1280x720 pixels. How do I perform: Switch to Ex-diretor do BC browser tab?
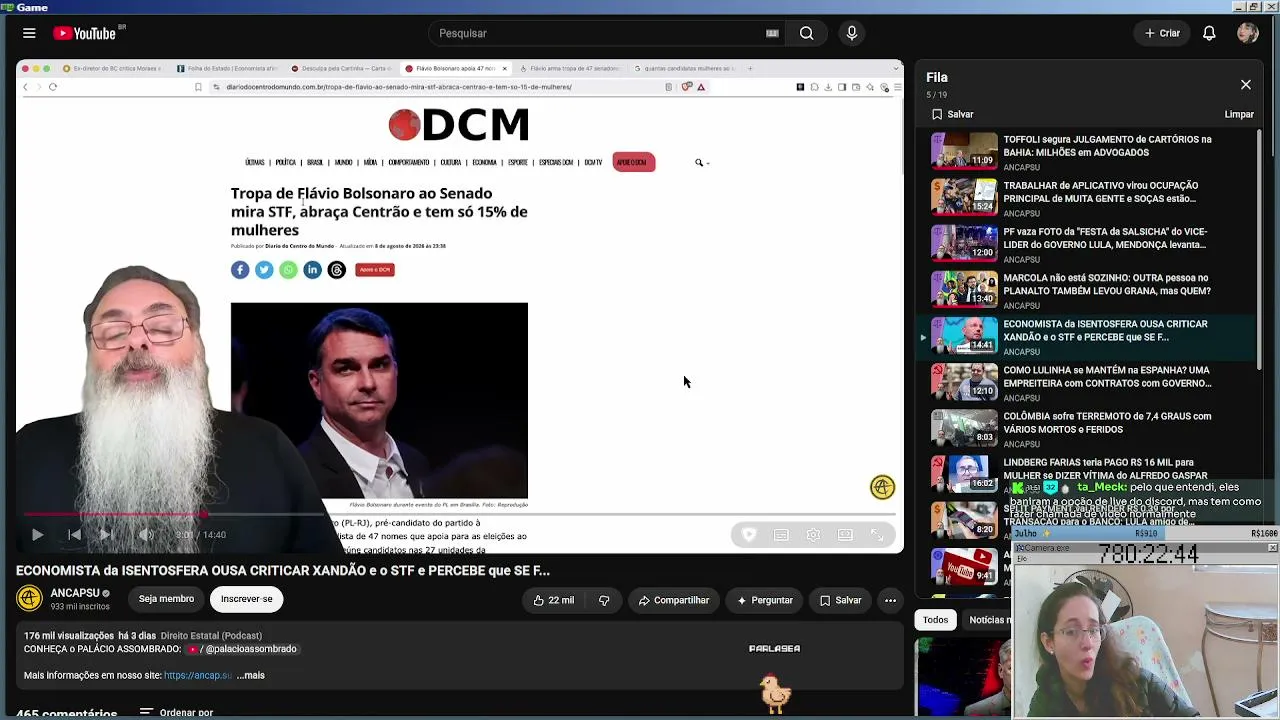pos(111,69)
